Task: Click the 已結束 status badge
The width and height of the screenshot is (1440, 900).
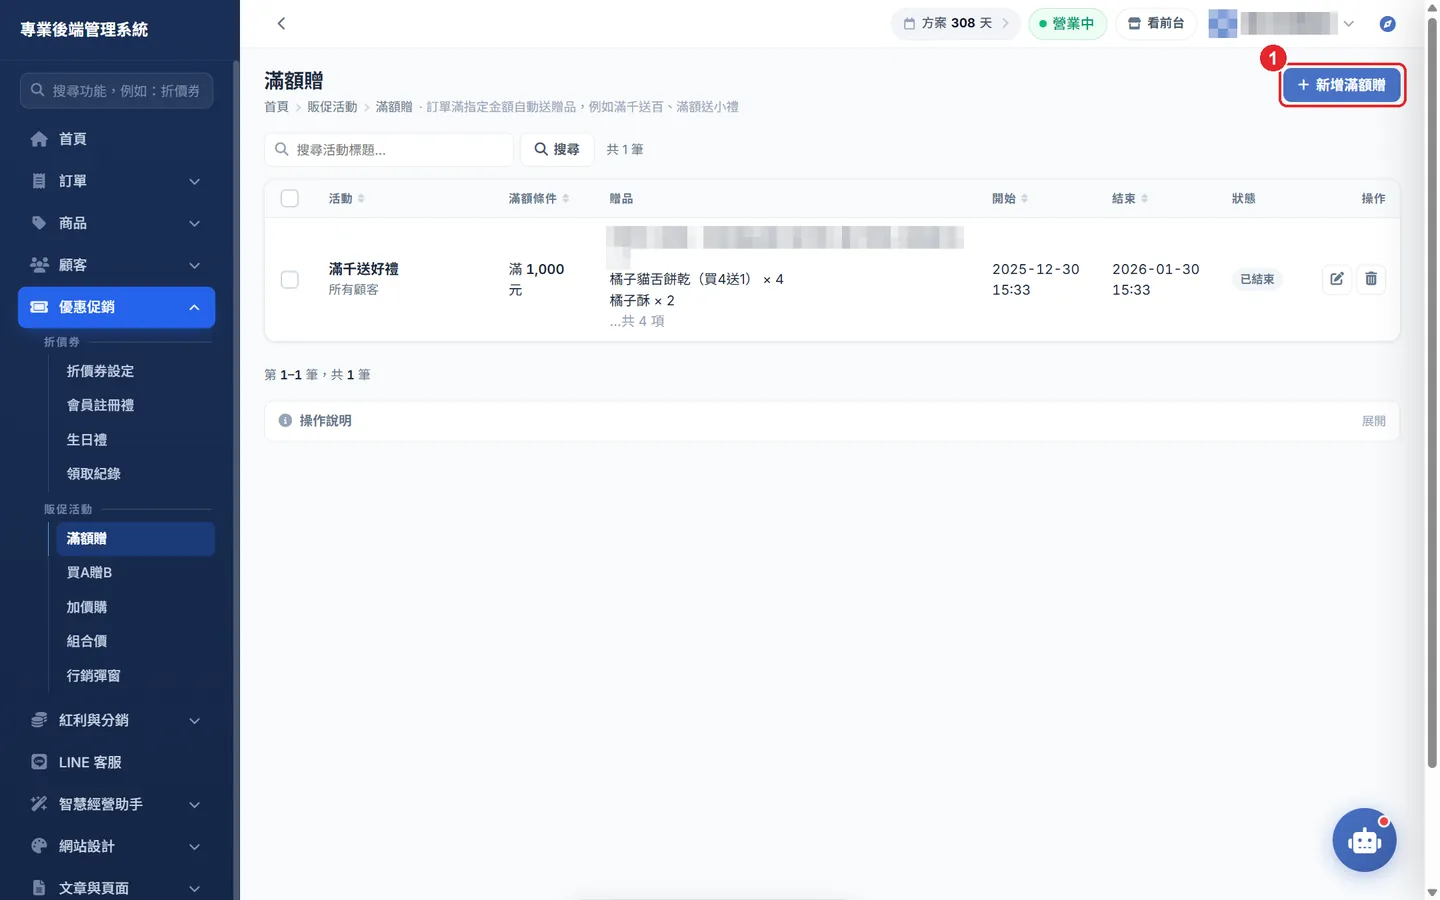Action: [1257, 279]
